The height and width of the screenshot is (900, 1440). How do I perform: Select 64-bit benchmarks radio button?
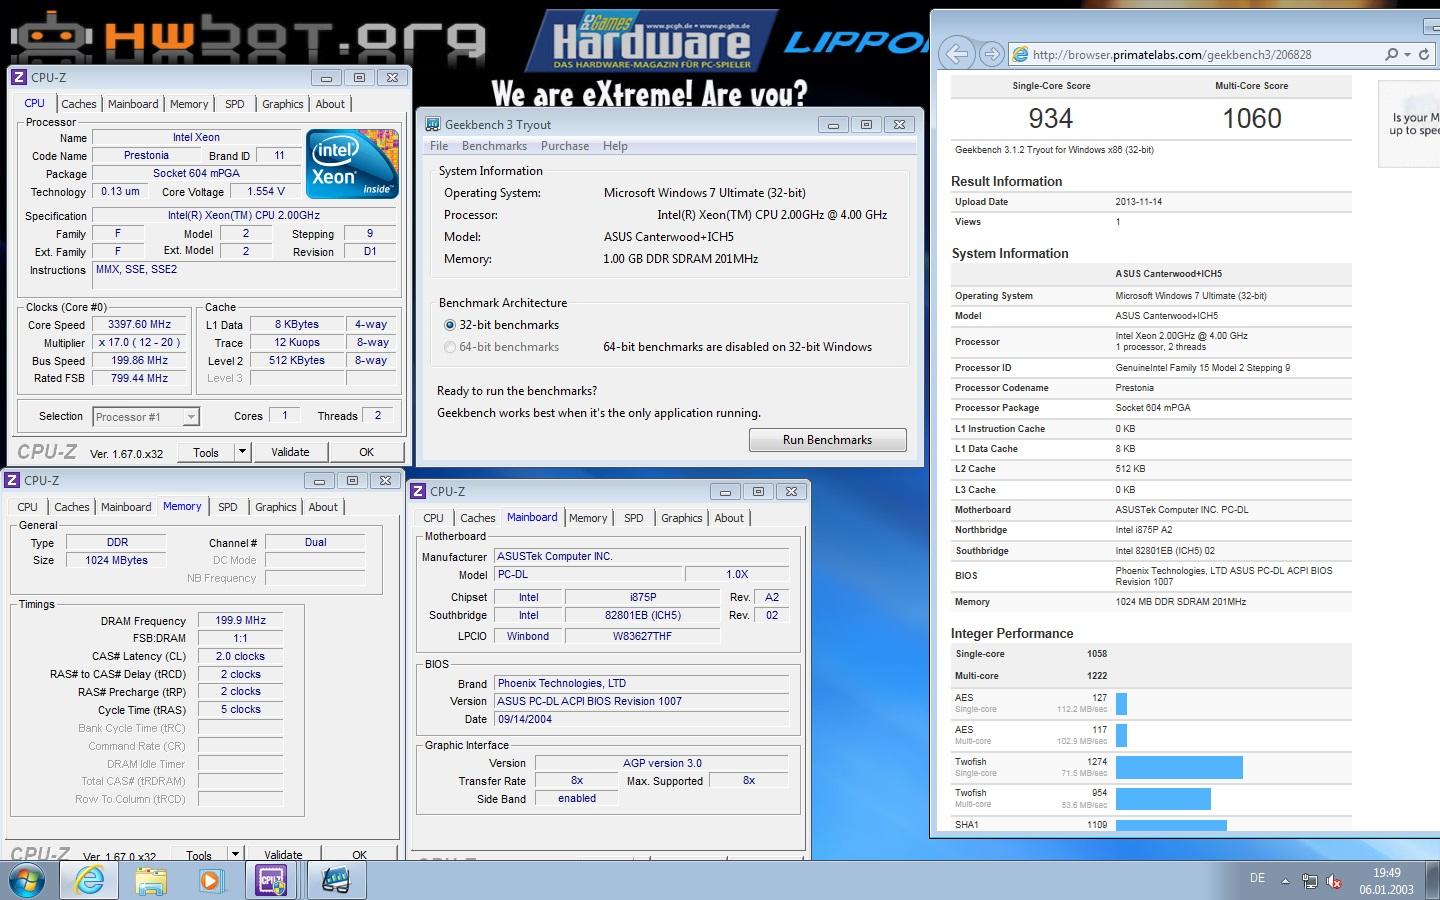[x=450, y=347]
